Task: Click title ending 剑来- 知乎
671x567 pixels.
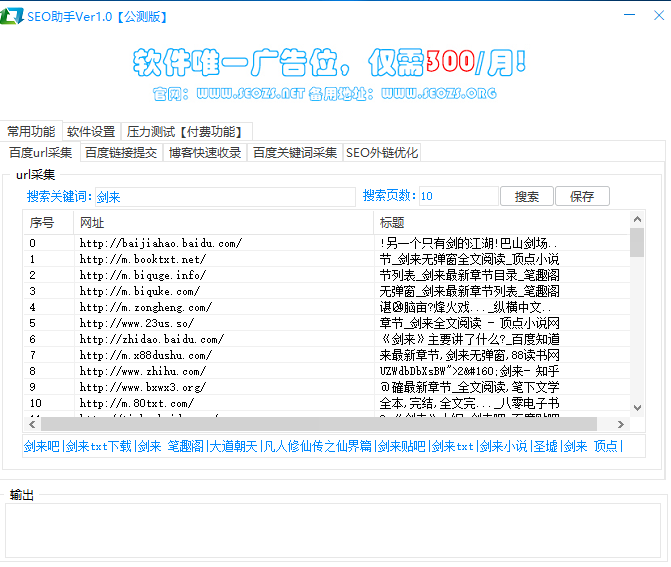Action: [x=469, y=371]
